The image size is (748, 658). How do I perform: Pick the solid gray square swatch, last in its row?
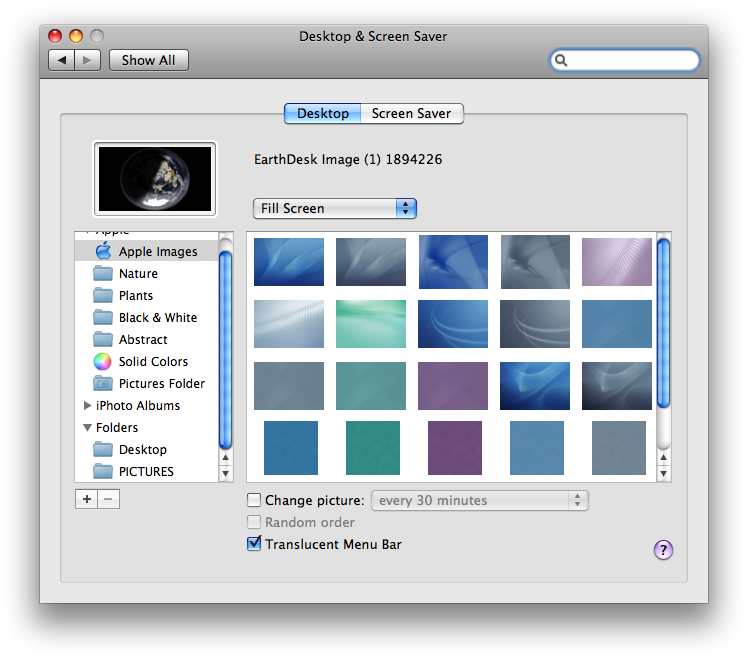pyautogui.click(x=619, y=448)
